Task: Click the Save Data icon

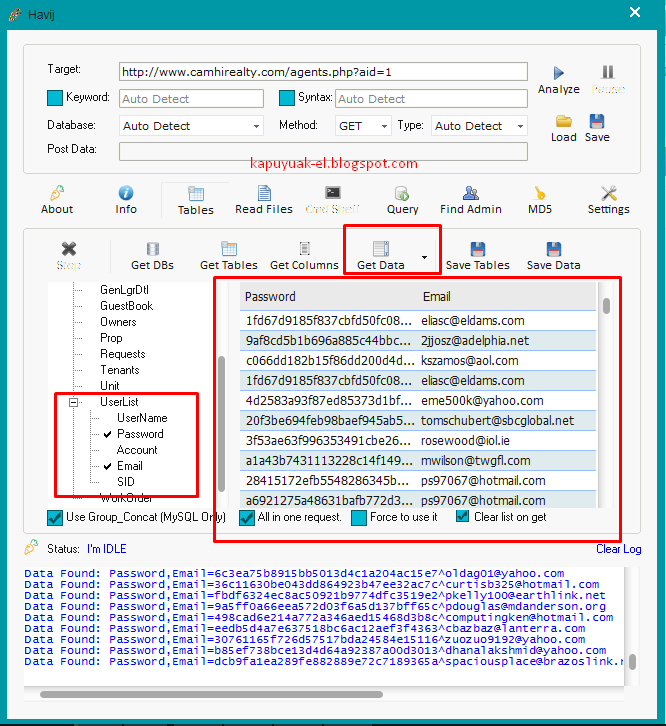Action: coord(553,249)
